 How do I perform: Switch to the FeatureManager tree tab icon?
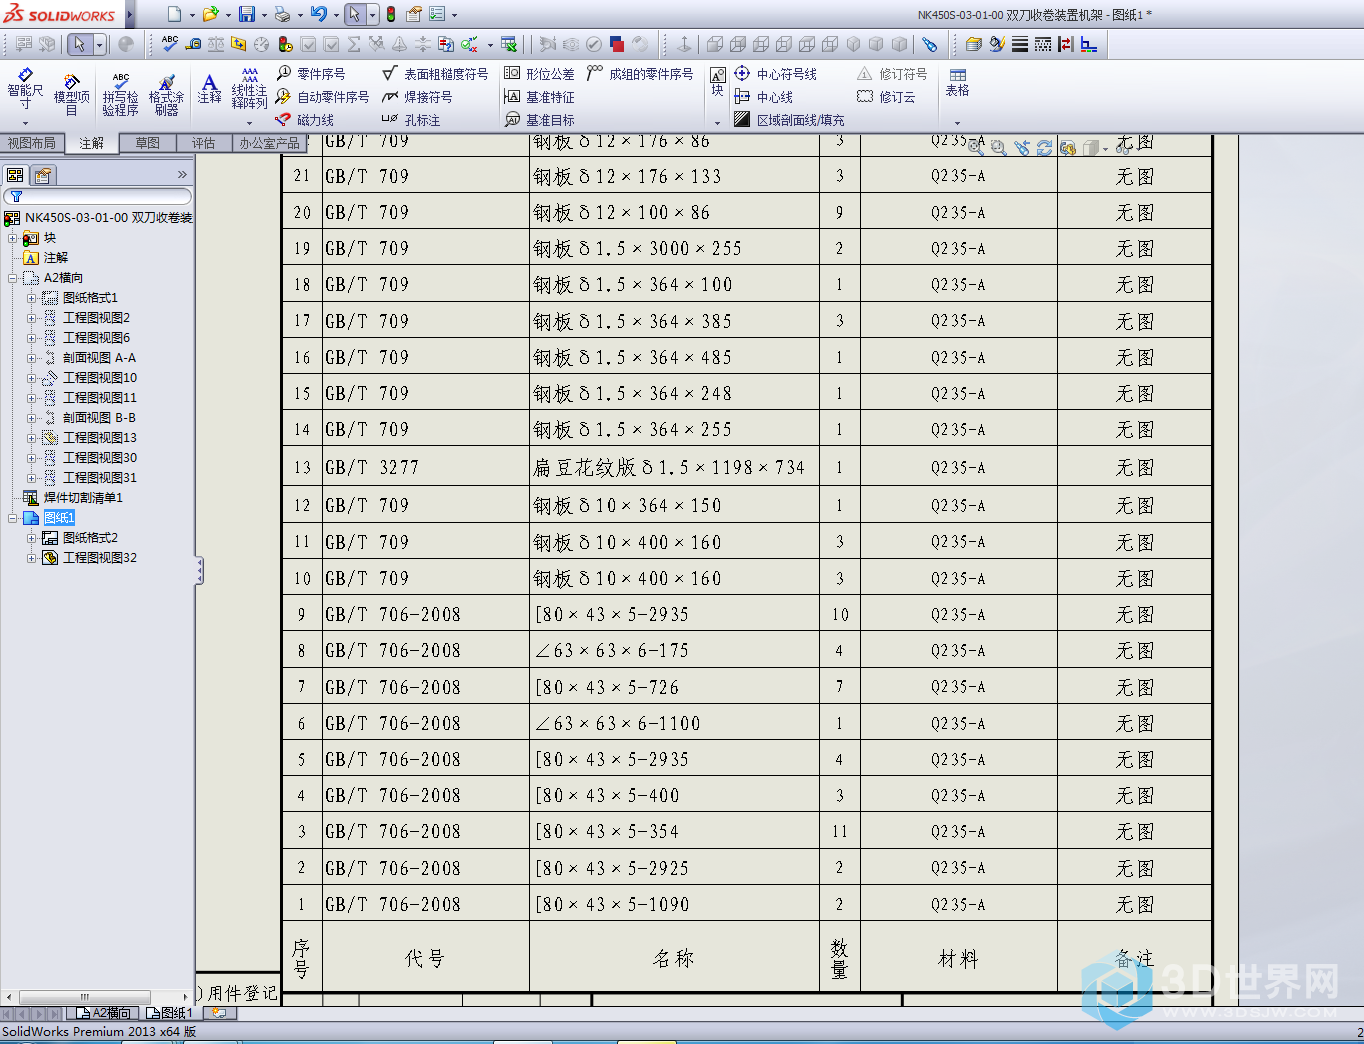pos(15,175)
